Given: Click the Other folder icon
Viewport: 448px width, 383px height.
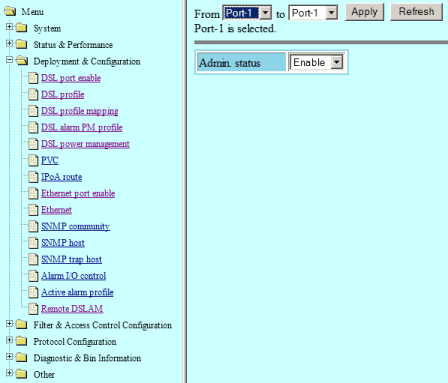Looking at the screenshot, I should click(x=22, y=374).
